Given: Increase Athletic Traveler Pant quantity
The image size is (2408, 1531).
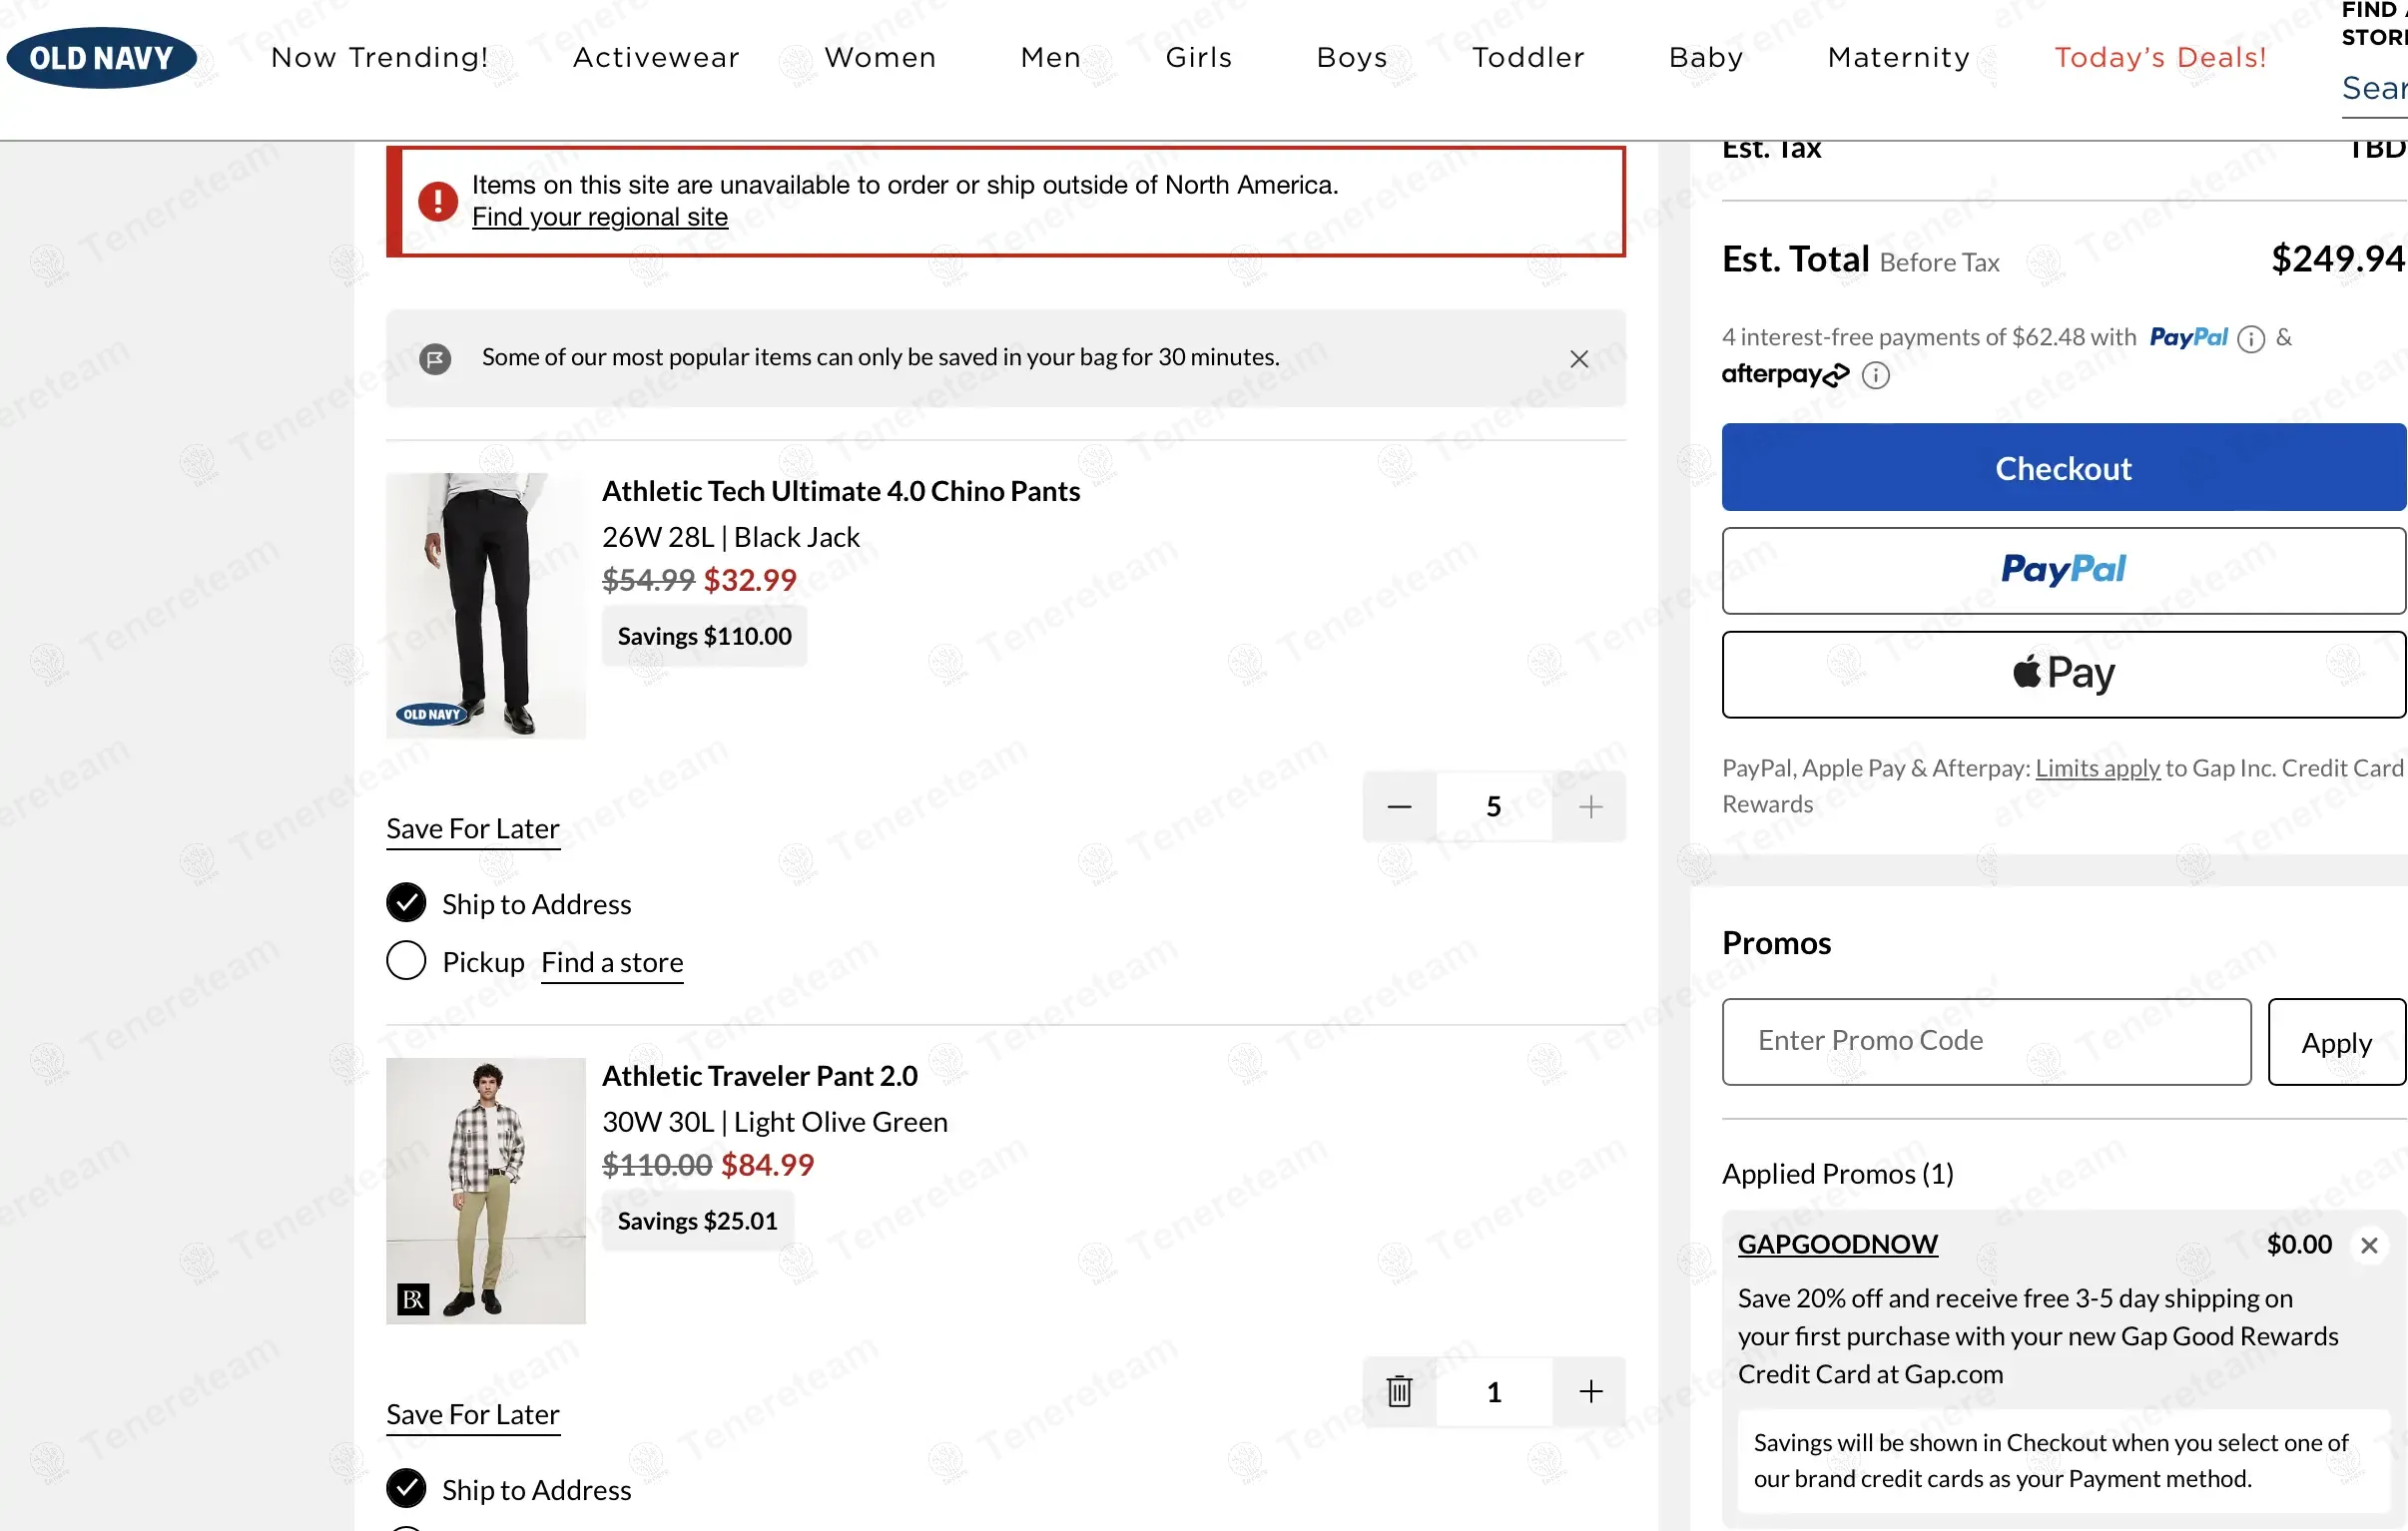Looking at the screenshot, I should (x=1590, y=1391).
